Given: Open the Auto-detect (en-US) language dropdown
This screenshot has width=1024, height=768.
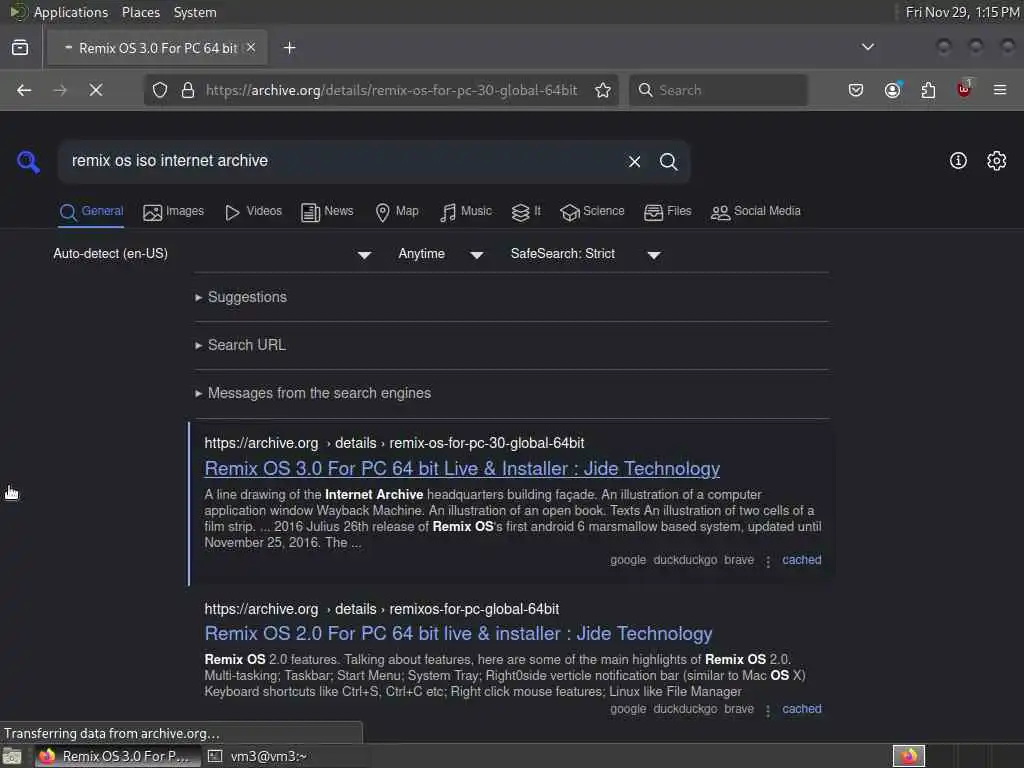Looking at the screenshot, I should point(212,254).
